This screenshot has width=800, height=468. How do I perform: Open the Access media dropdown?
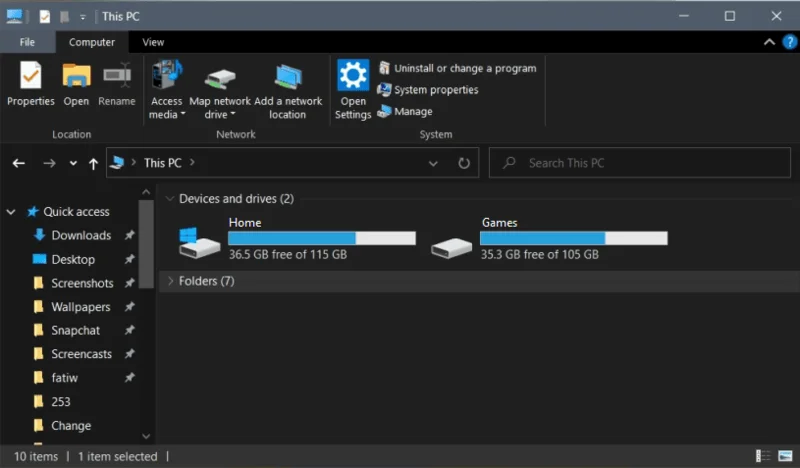click(166, 90)
